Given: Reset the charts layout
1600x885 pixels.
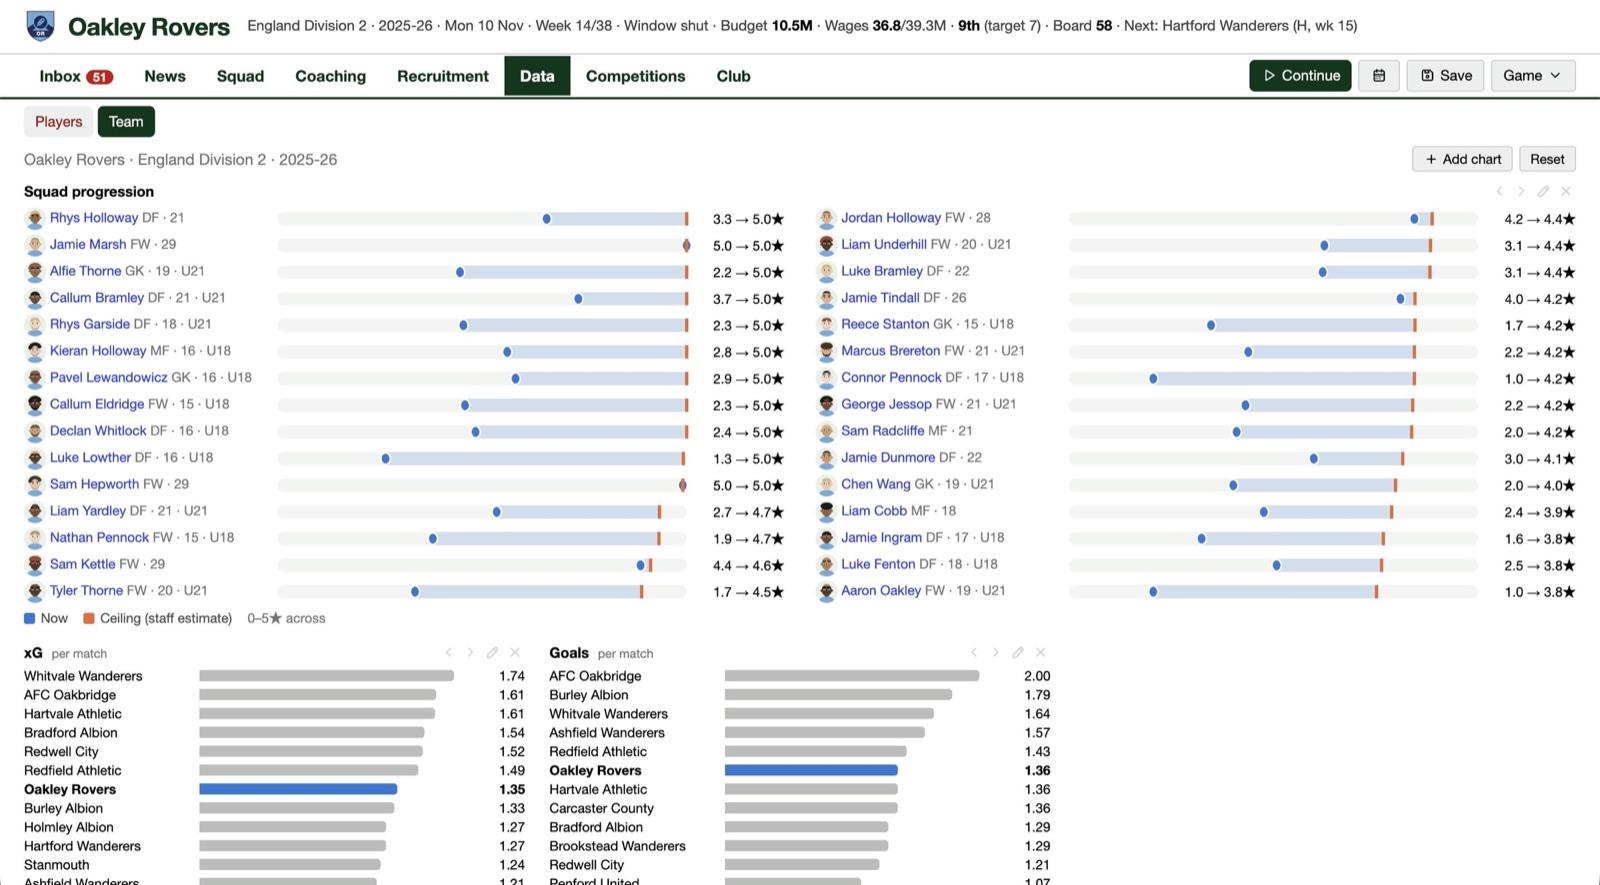Looking at the screenshot, I should (1547, 159).
